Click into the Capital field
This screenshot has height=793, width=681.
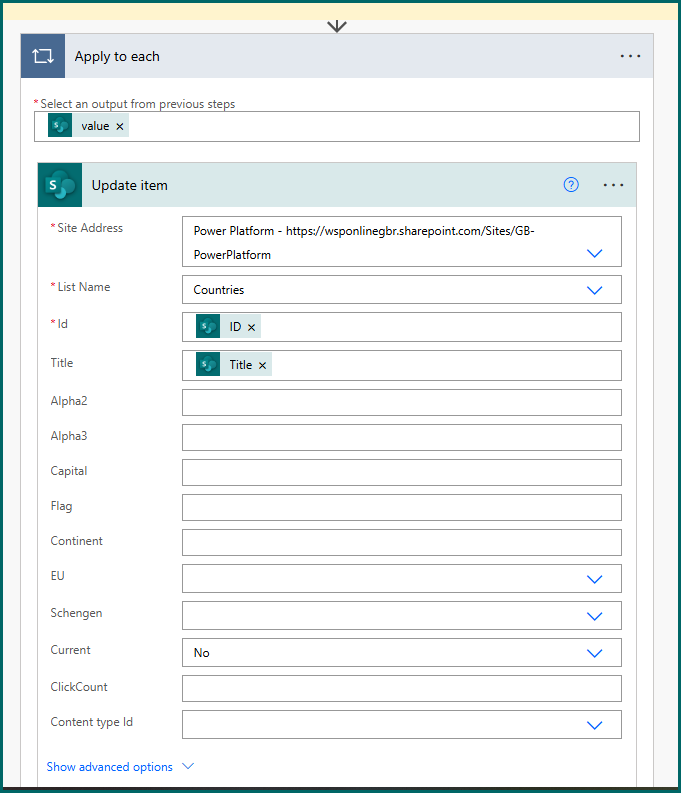click(401, 472)
